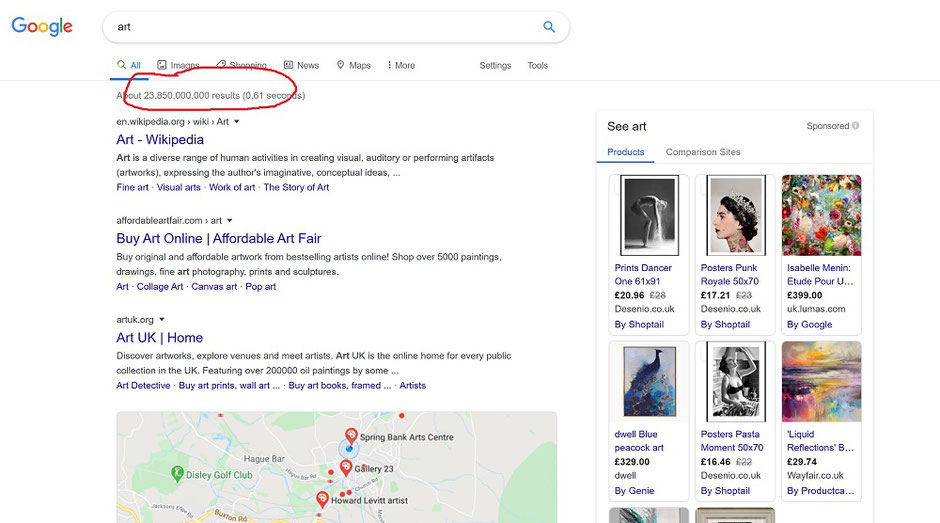
Task: Open the News tab
Action: coord(302,65)
